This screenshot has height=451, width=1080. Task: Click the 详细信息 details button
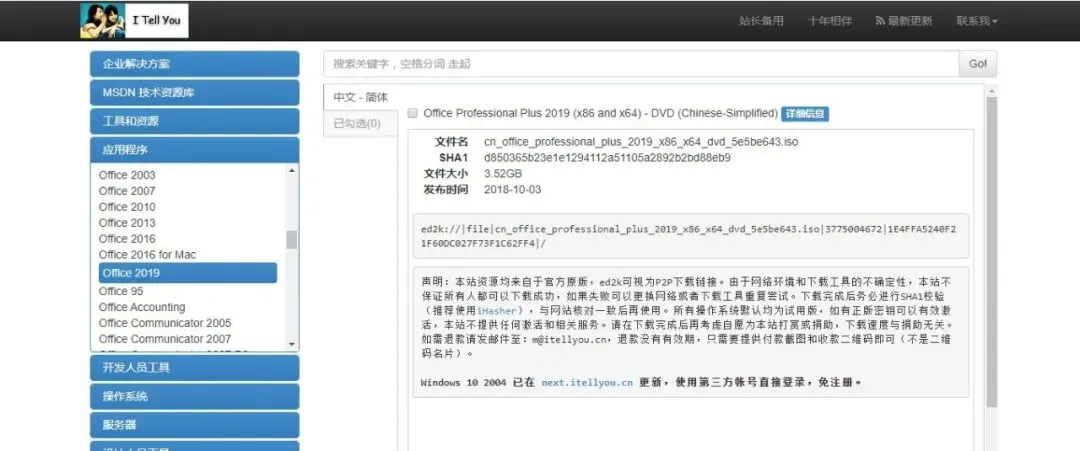pyautogui.click(x=805, y=114)
